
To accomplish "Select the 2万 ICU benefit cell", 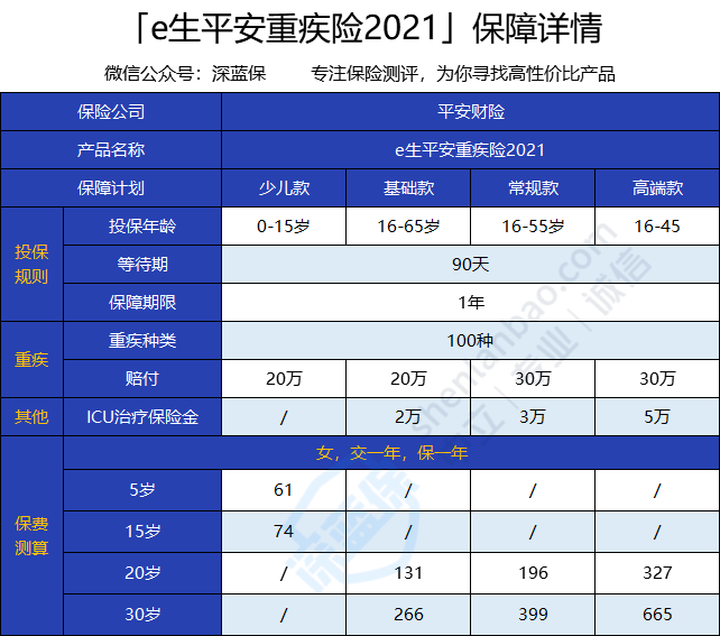I will pos(408,416).
